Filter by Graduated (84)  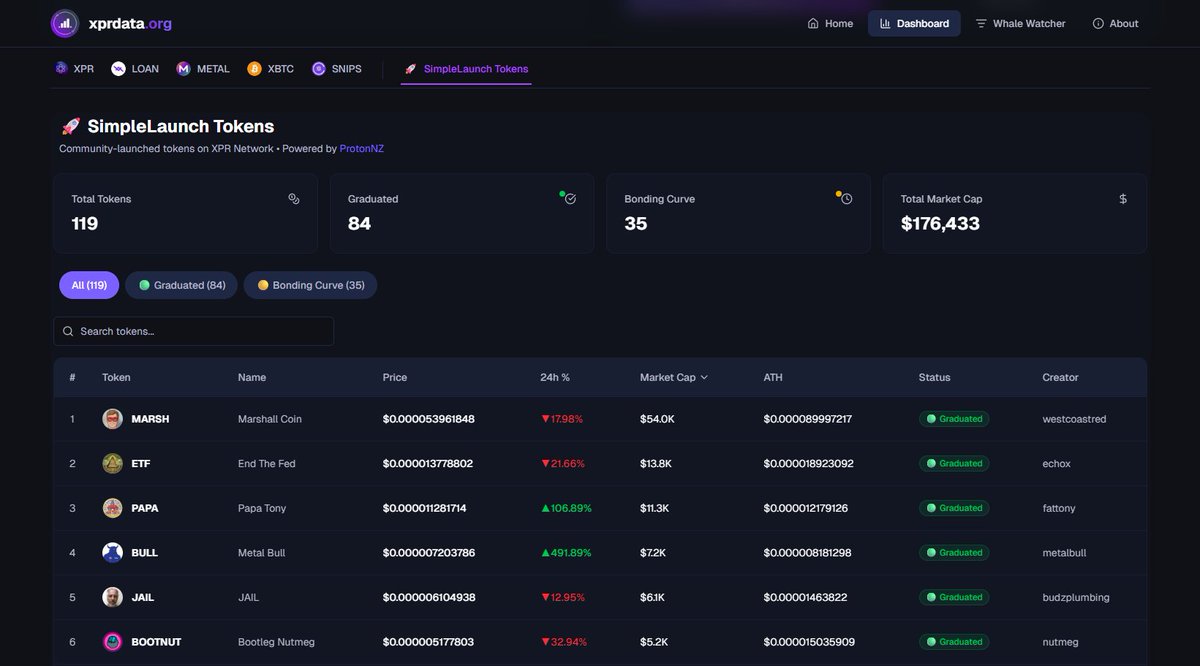click(182, 285)
